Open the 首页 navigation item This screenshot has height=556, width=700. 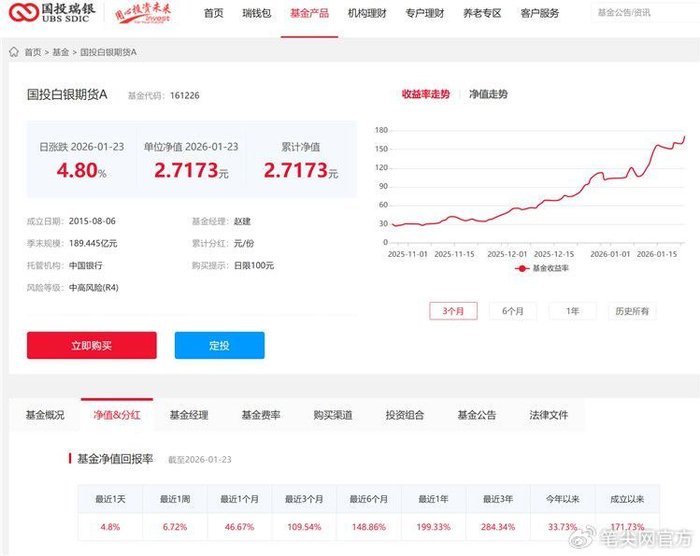point(213,13)
